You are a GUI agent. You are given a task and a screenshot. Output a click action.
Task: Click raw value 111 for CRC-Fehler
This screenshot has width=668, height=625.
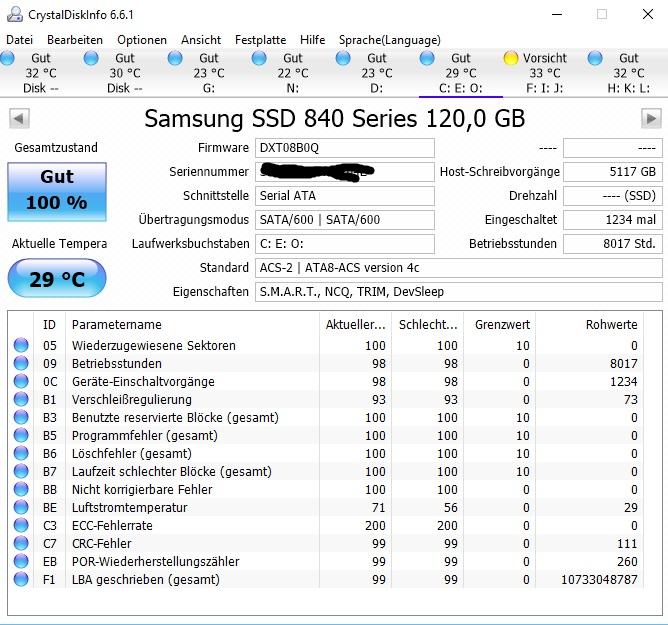tap(627, 544)
